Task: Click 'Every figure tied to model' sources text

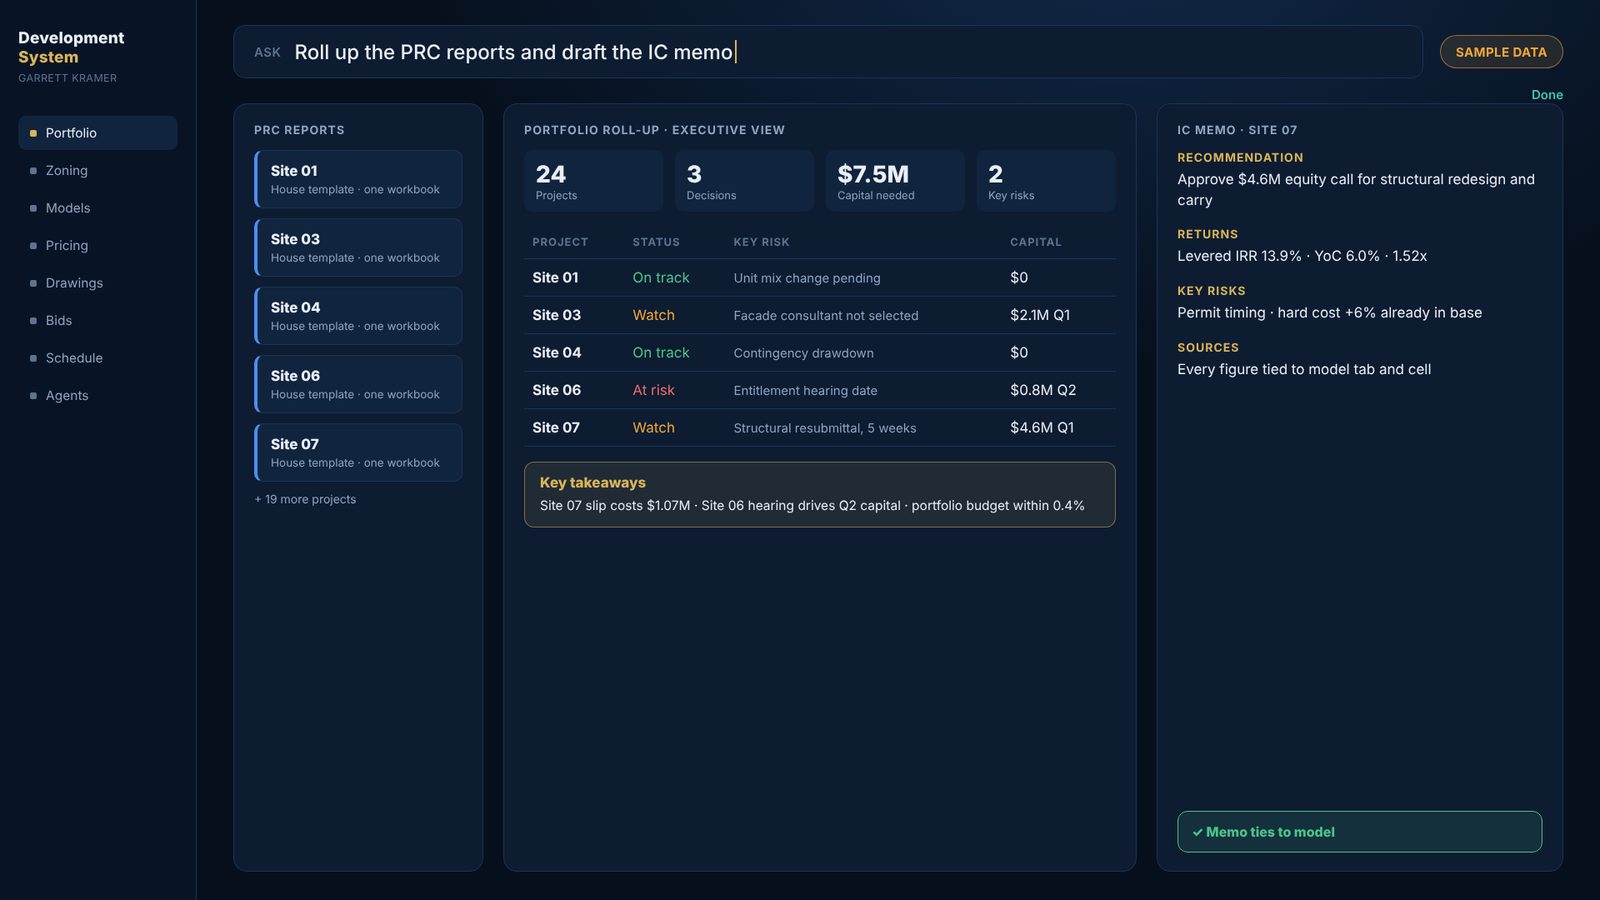Action: tap(1304, 370)
